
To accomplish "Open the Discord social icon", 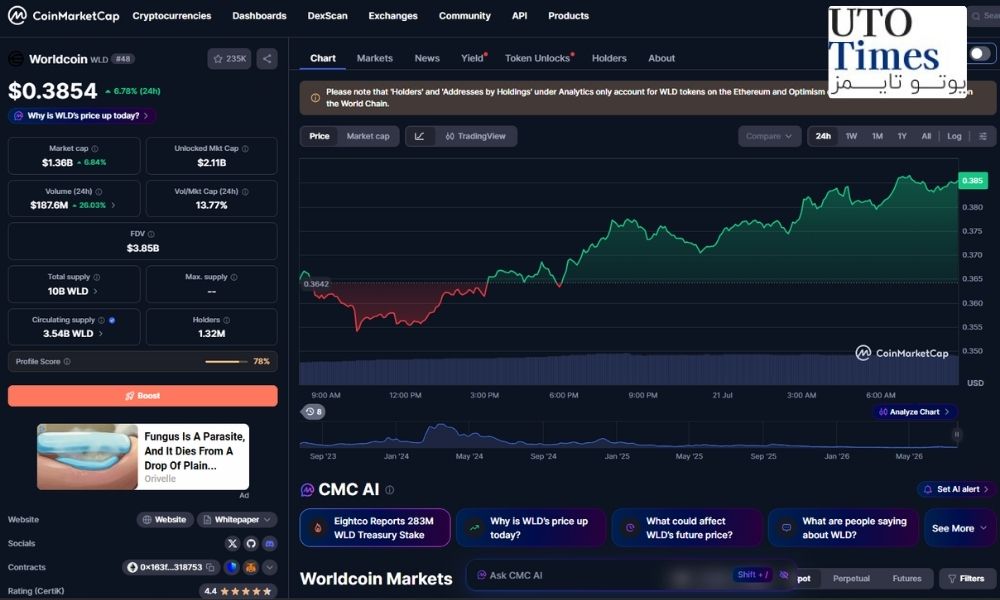I will tap(270, 543).
